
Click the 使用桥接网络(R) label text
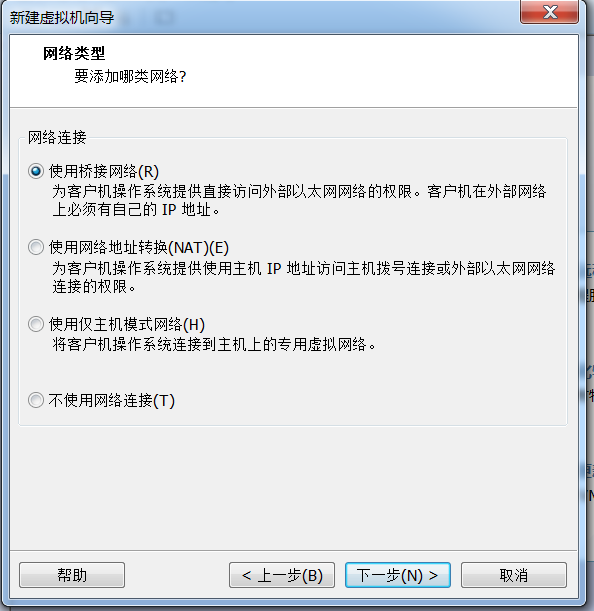(104, 171)
